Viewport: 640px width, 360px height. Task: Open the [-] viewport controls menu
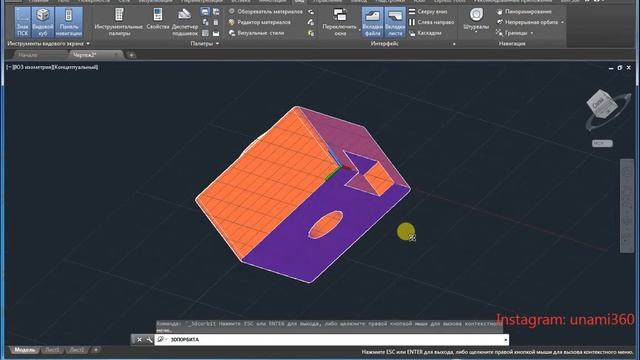coord(9,67)
